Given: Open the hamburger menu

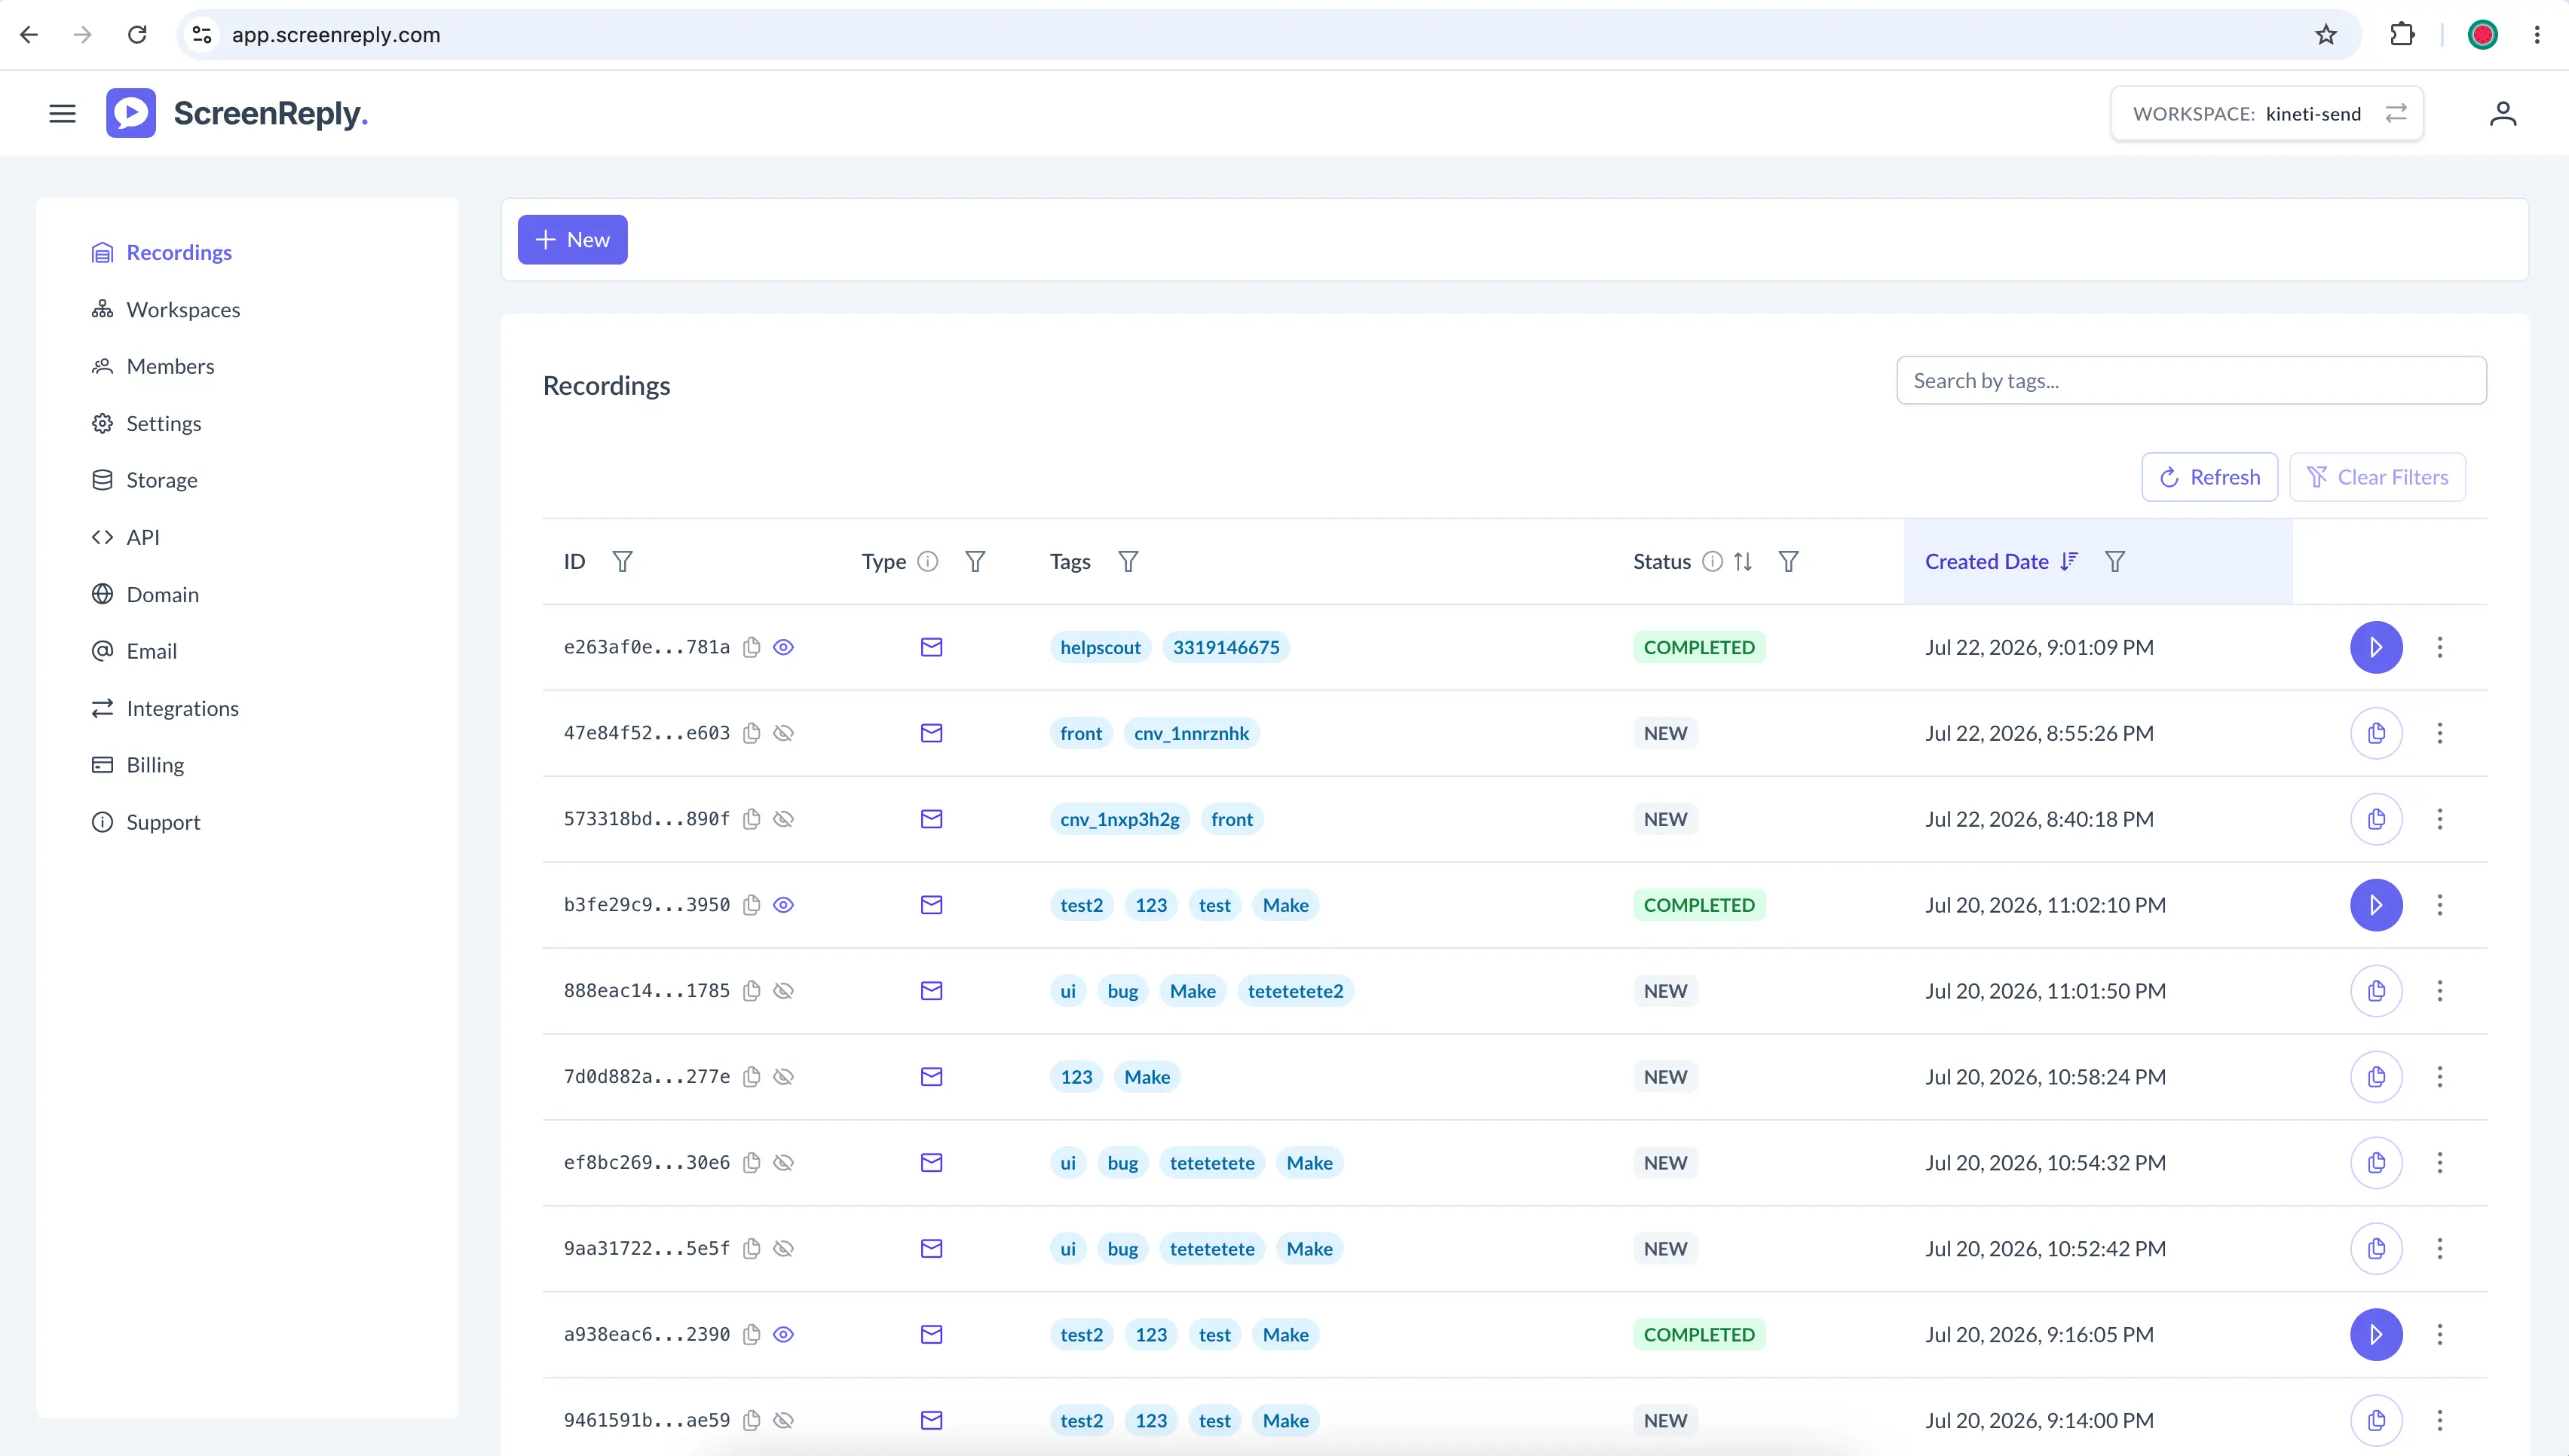Looking at the screenshot, I should click(x=62, y=114).
